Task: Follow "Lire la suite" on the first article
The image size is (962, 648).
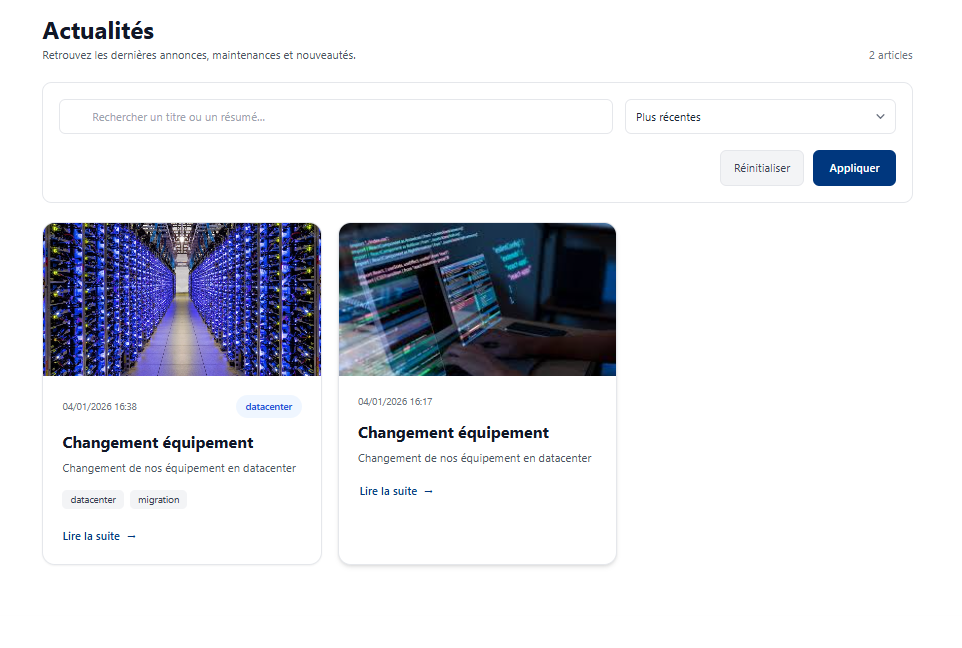Action: pyautogui.click(x=91, y=537)
